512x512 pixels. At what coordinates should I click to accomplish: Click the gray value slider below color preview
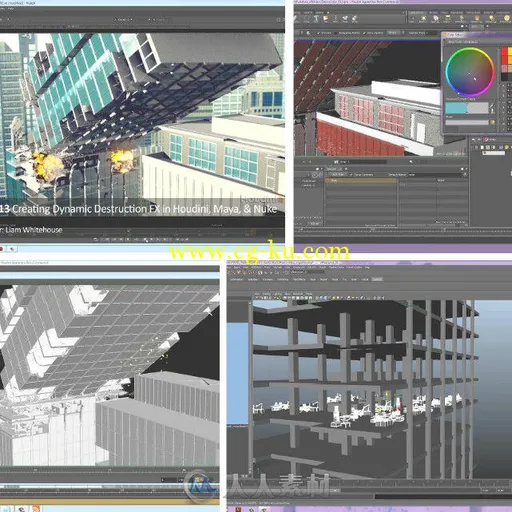[x=467, y=122]
